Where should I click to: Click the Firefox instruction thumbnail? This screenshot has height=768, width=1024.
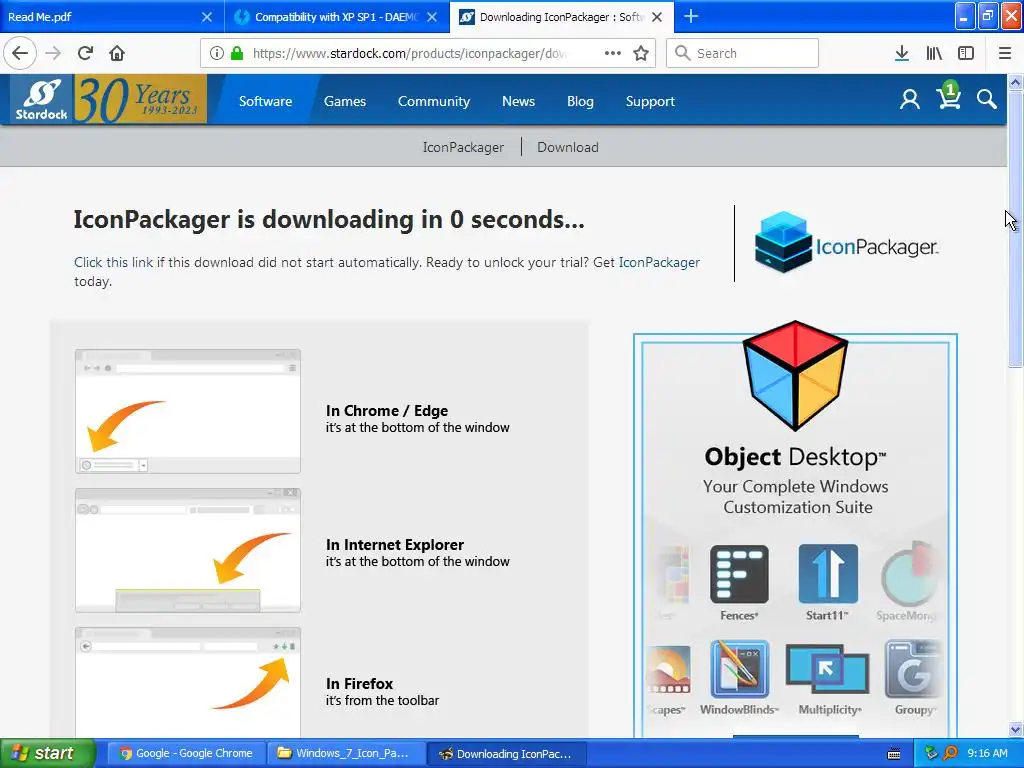pyautogui.click(x=188, y=682)
